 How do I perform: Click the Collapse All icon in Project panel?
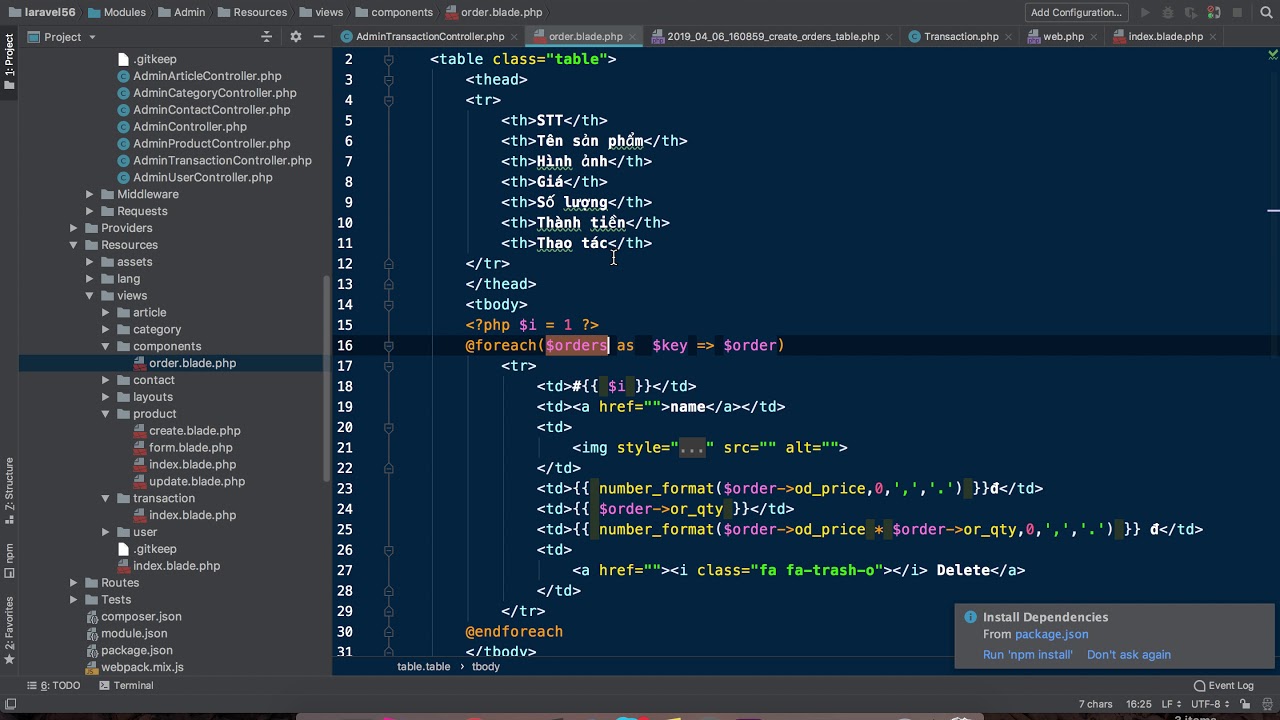pos(266,37)
